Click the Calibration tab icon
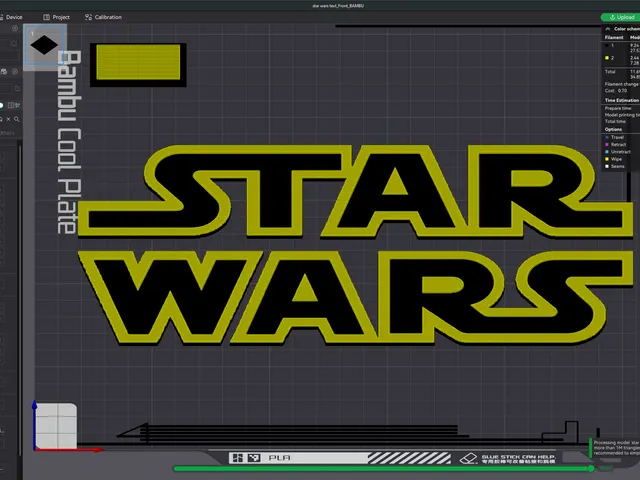The width and height of the screenshot is (640, 480). (88, 17)
